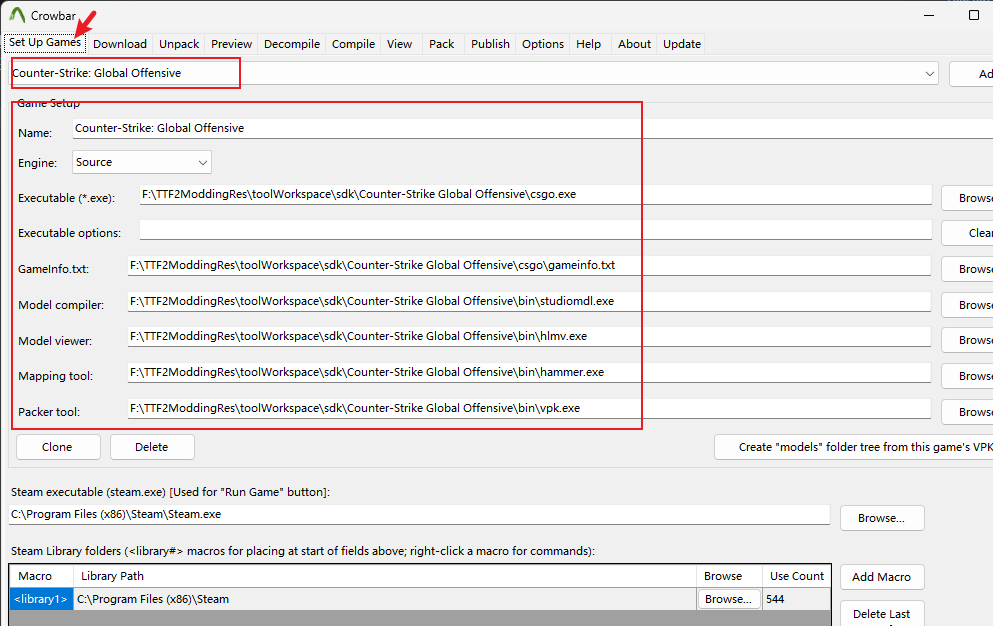The height and width of the screenshot is (626, 993).
Task: Browse for the Steam executable
Action: (881, 518)
